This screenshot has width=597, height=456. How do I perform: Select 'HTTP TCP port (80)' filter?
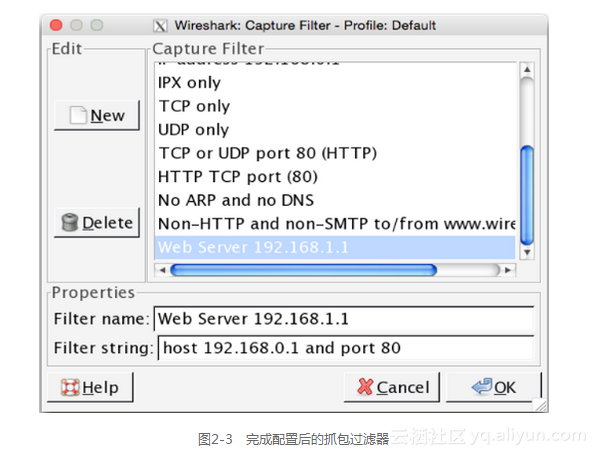pos(335,177)
